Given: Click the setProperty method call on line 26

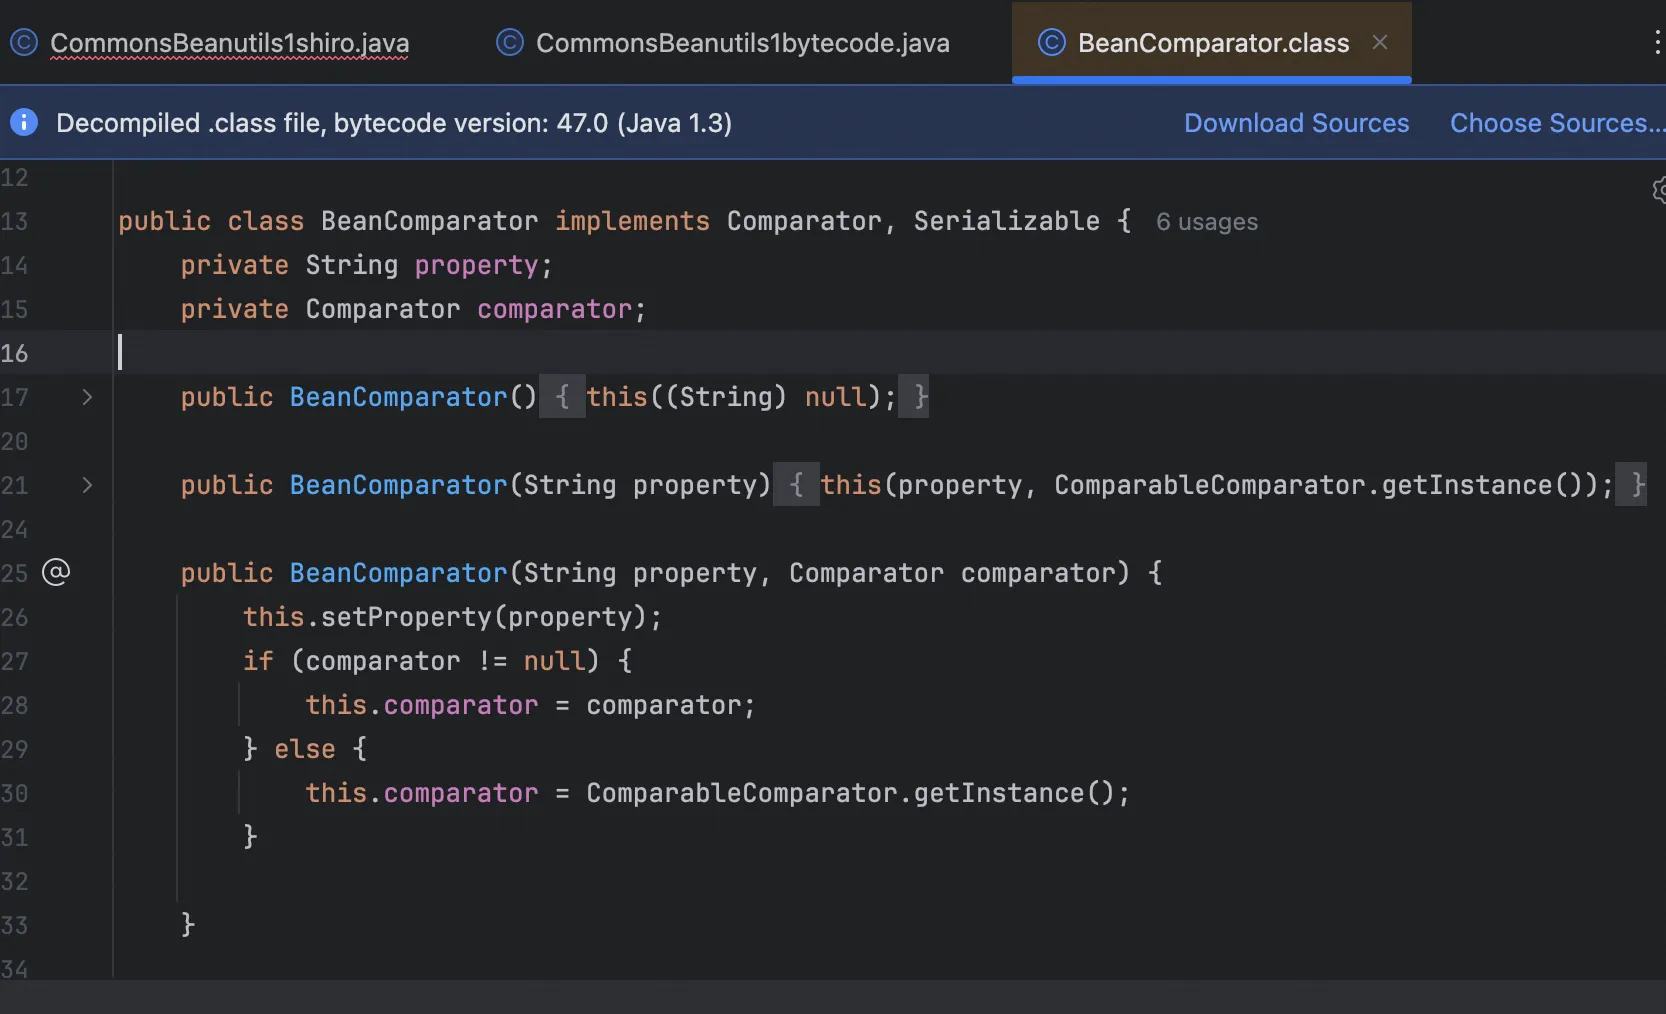Looking at the screenshot, I should (x=406, y=617).
